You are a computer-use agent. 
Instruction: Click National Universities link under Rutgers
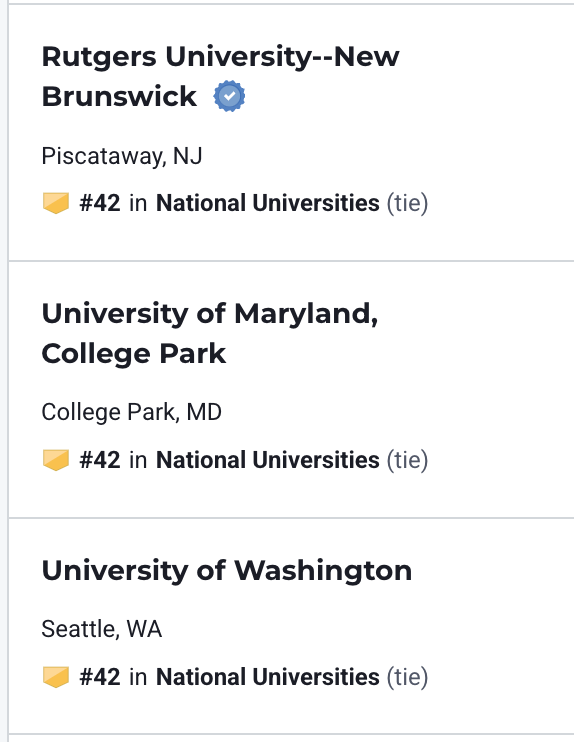point(268,203)
